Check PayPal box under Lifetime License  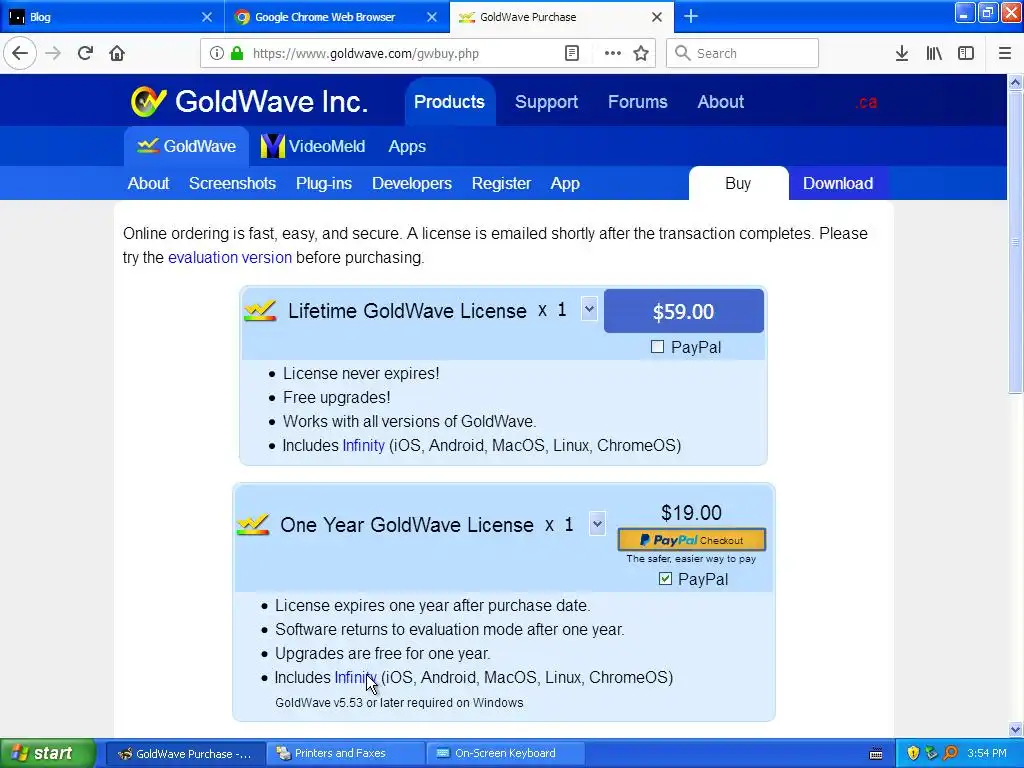click(x=658, y=347)
